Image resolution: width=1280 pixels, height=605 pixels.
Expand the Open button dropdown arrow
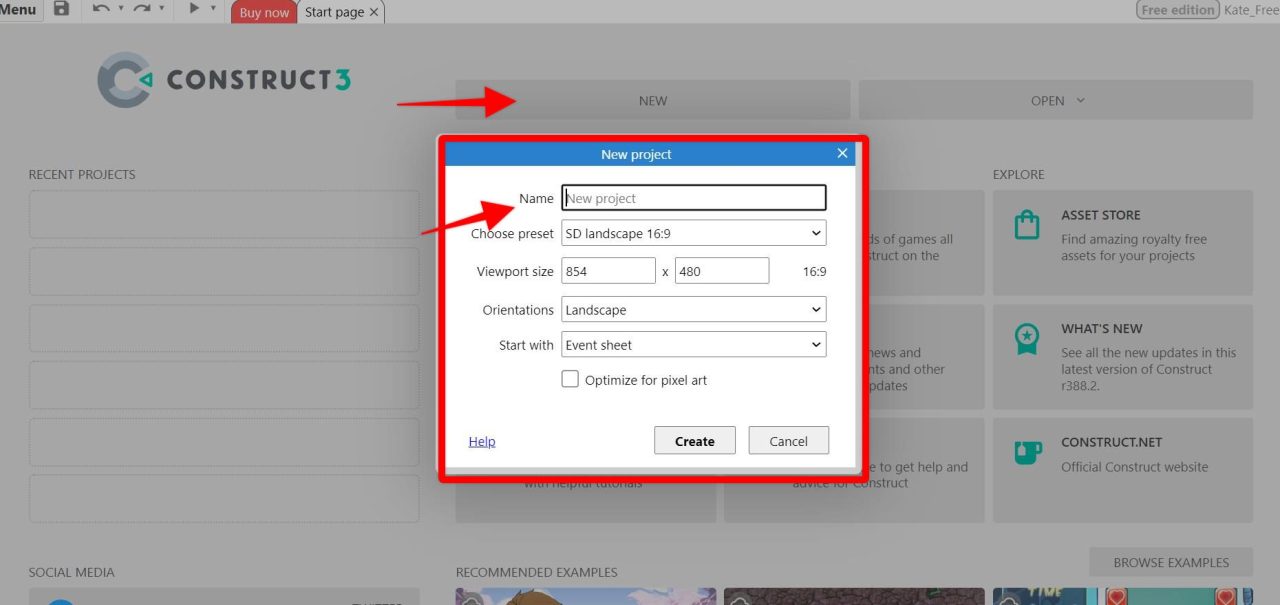[x=1080, y=100]
